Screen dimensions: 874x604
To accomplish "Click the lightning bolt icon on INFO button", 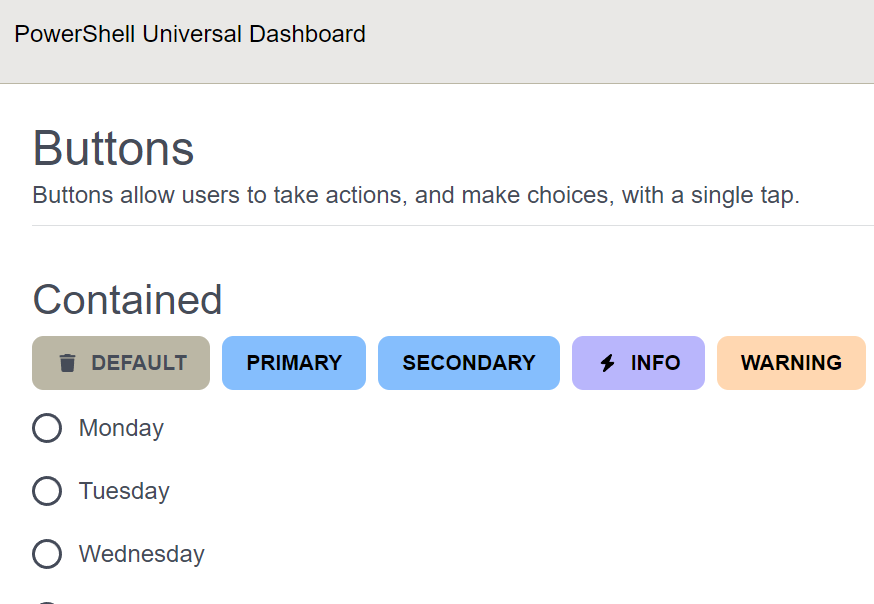I will click(x=607, y=363).
